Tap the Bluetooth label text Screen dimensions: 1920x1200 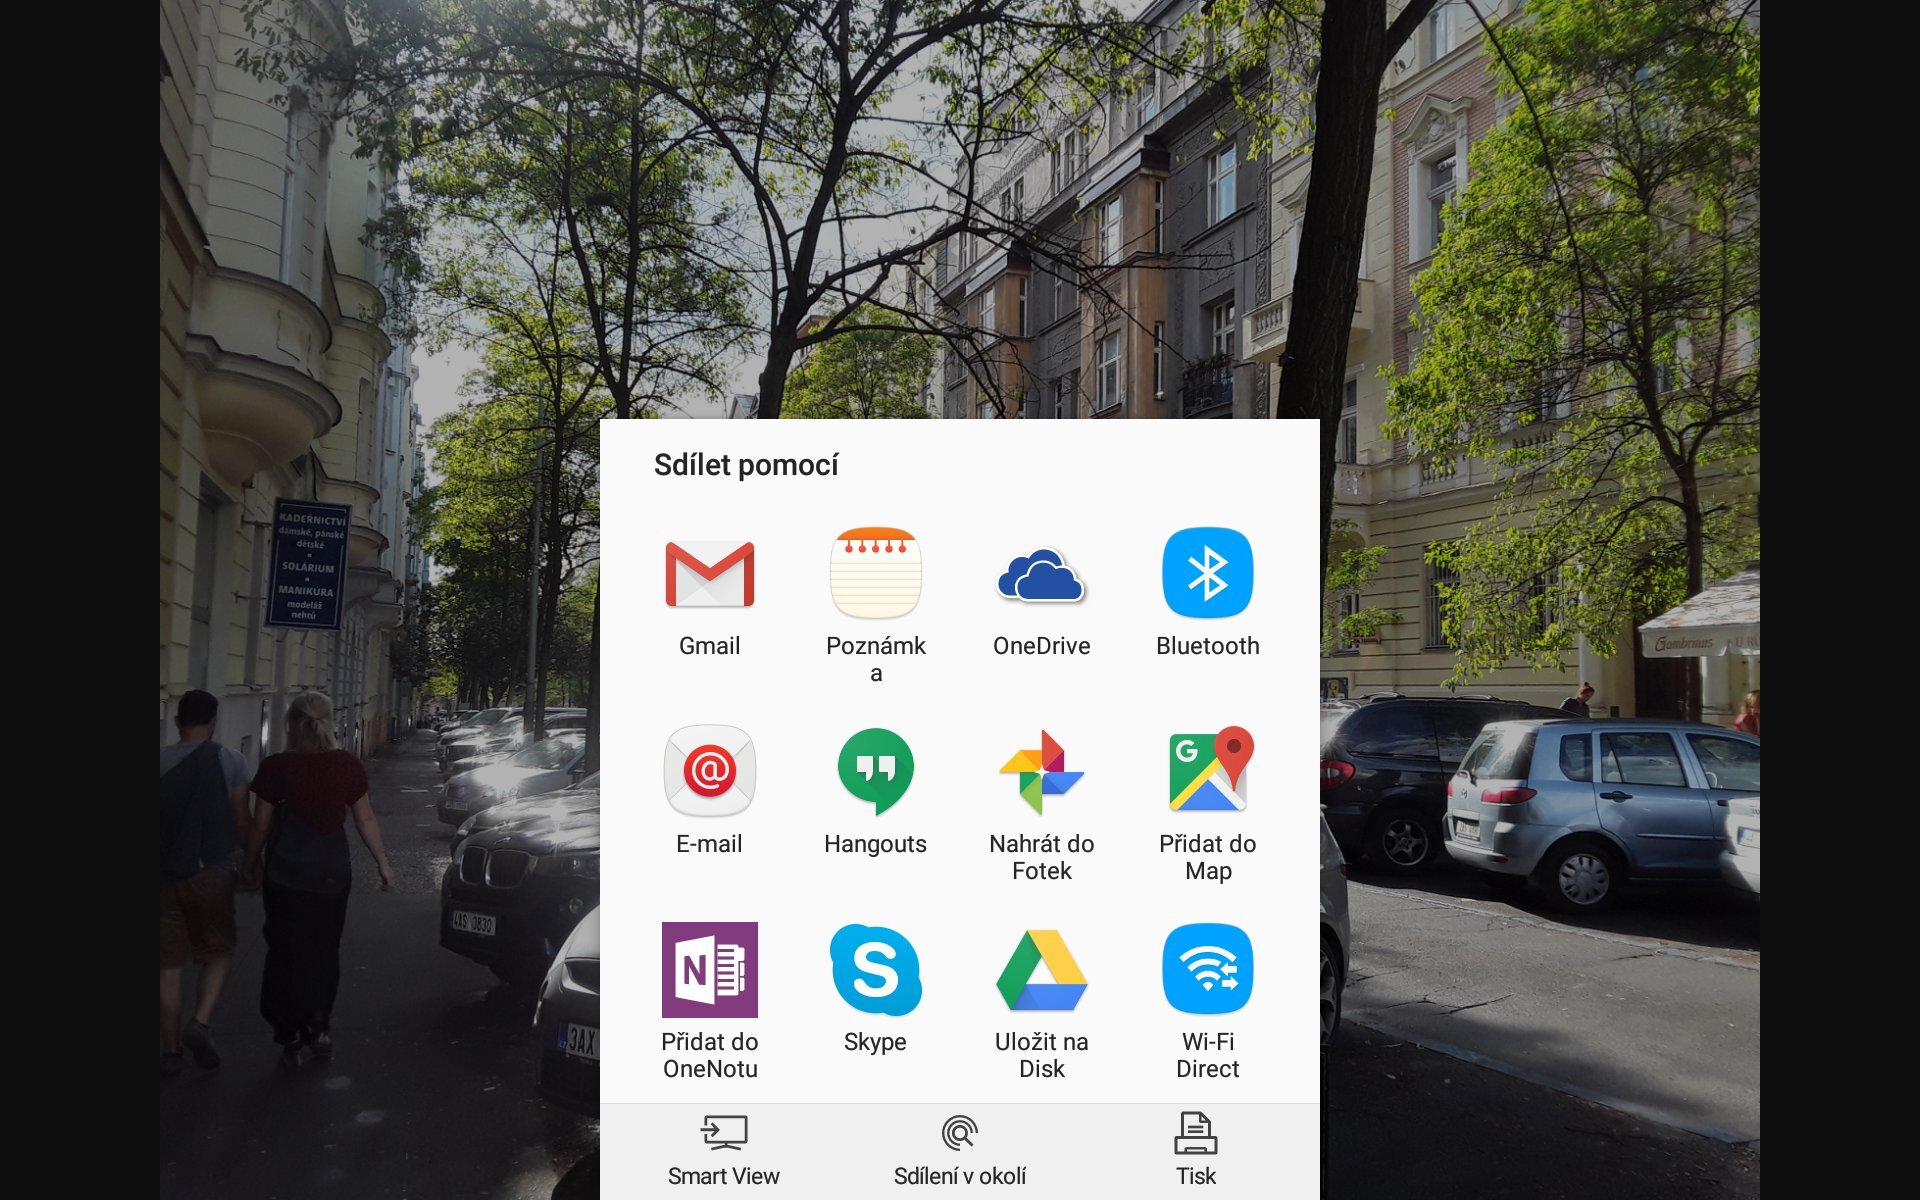coord(1208,646)
